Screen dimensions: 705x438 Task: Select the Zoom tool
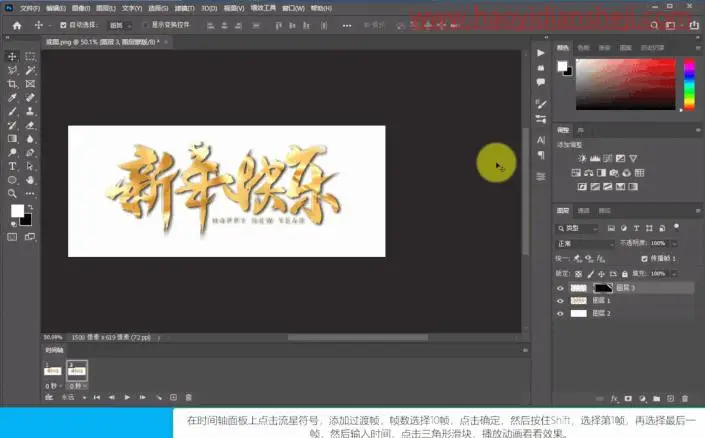(x=12, y=194)
